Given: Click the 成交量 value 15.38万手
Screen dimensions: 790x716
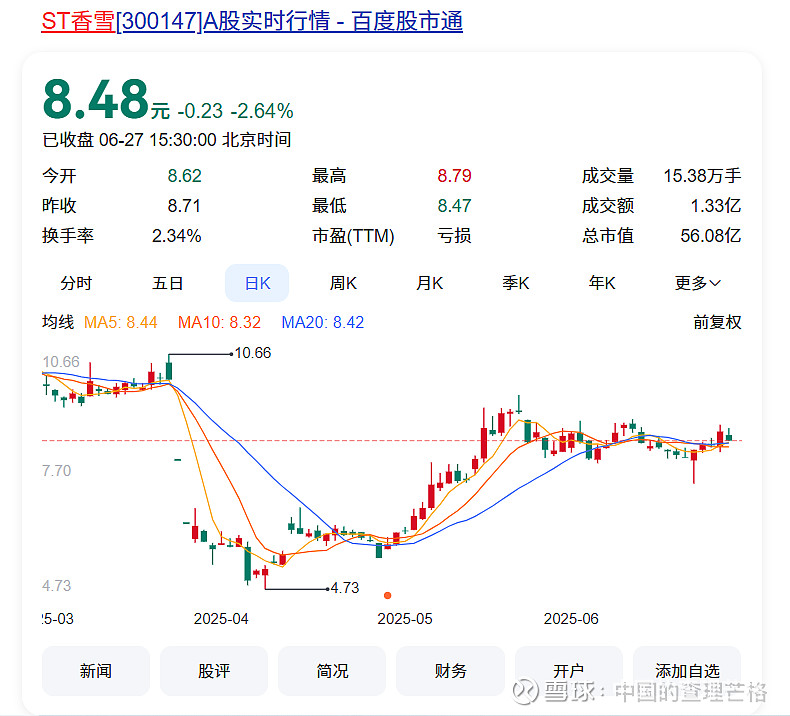Looking at the screenshot, I should pyautogui.click(x=702, y=176).
